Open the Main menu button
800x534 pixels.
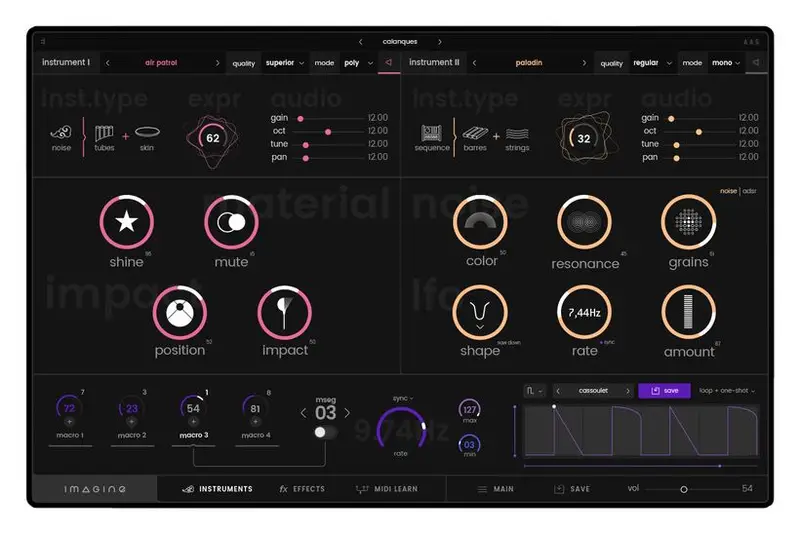[x=495, y=489]
